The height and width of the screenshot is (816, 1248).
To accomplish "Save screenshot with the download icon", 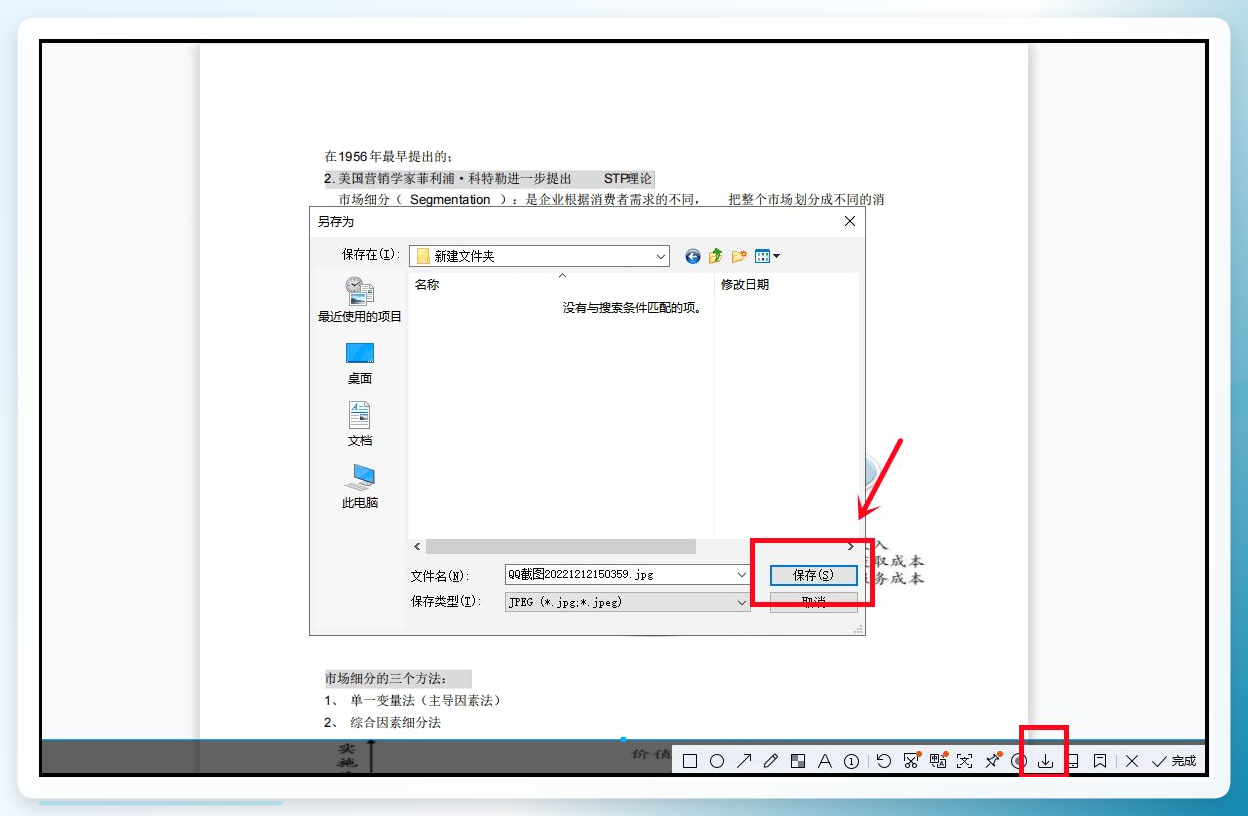I will pyautogui.click(x=1046, y=761).
